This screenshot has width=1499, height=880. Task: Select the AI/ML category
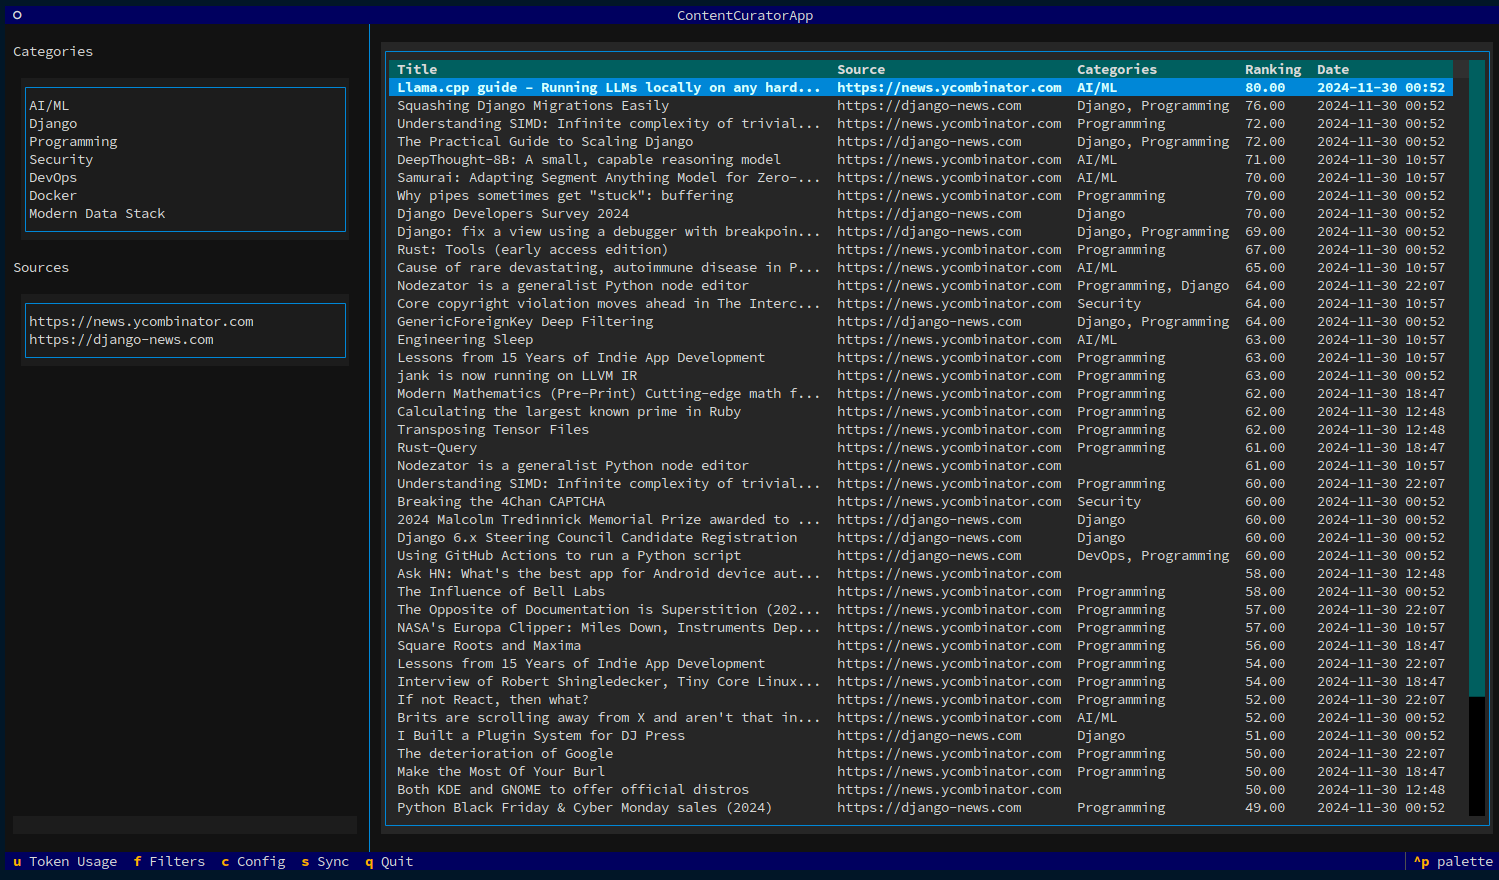coord(49,105)
